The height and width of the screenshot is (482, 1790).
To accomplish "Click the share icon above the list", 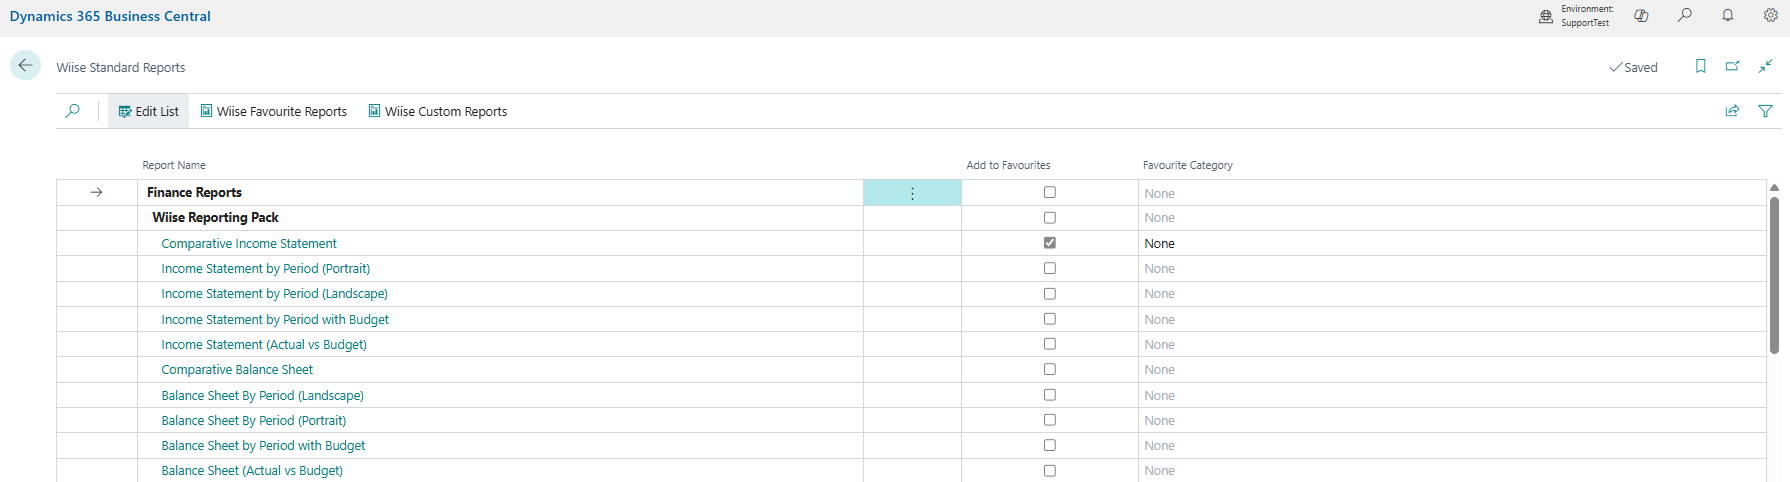I will (x=1732, y=111).
